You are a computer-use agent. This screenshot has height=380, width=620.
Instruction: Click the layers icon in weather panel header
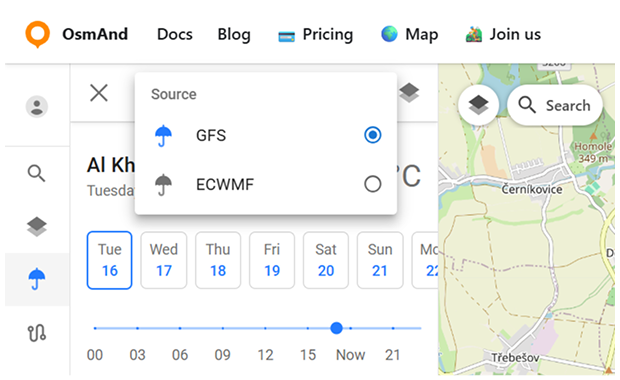click(409, 93)
